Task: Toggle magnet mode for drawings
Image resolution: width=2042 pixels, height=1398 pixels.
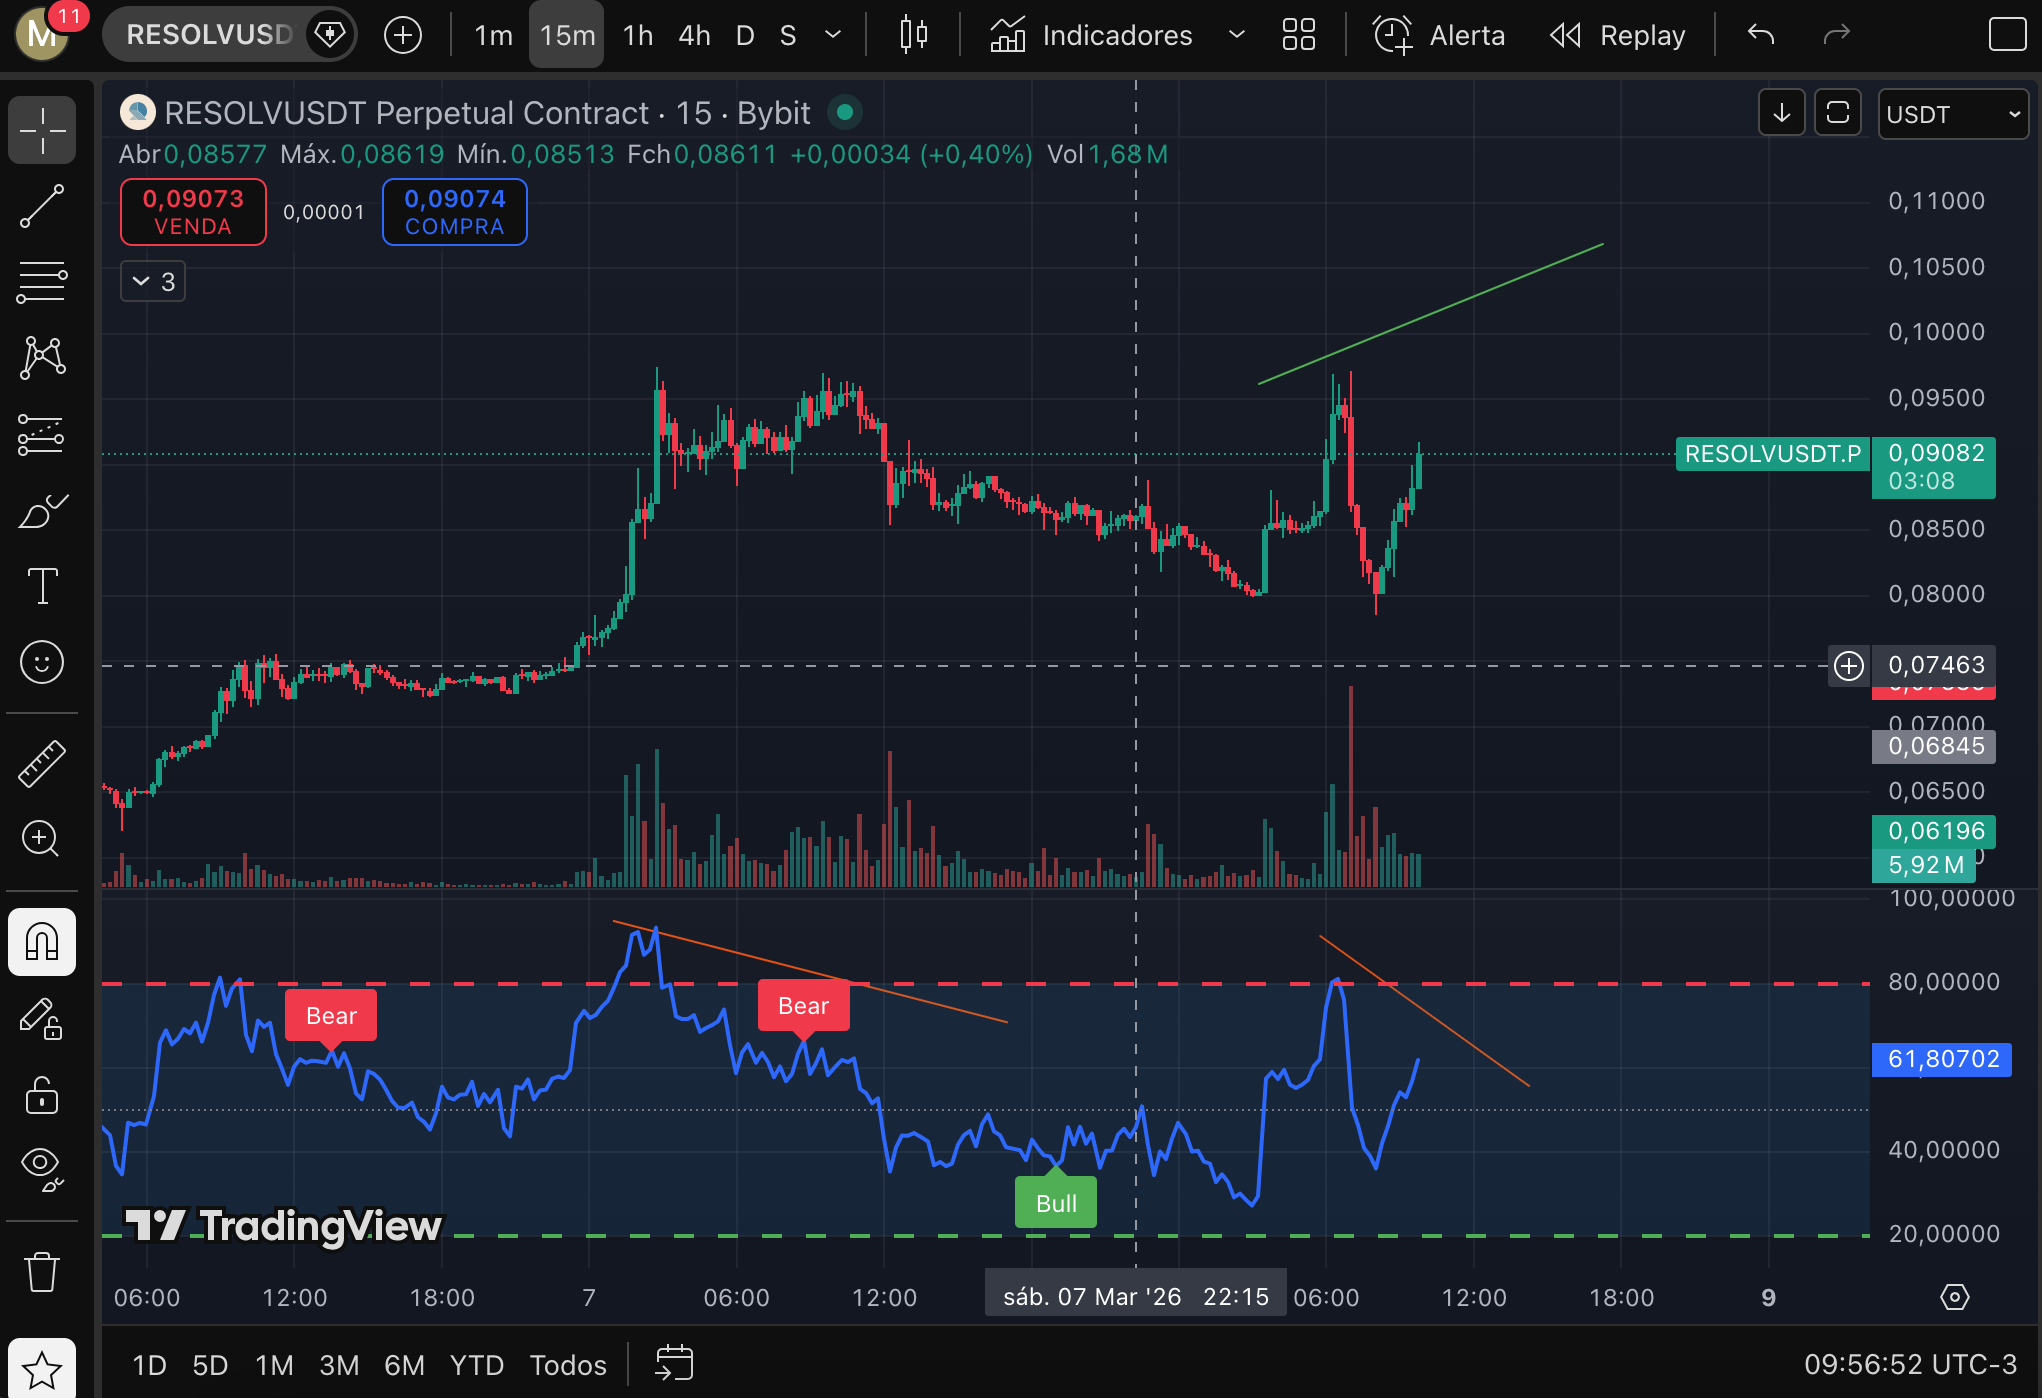Action: click(x=42, y=941)
